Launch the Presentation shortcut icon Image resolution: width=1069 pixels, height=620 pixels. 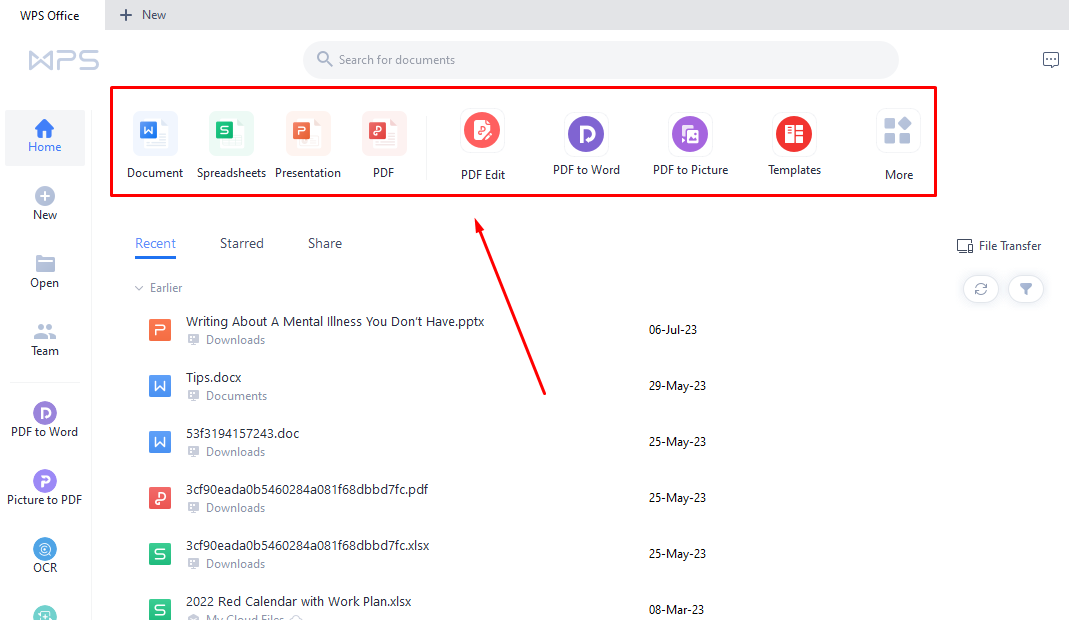click(308, 134)
